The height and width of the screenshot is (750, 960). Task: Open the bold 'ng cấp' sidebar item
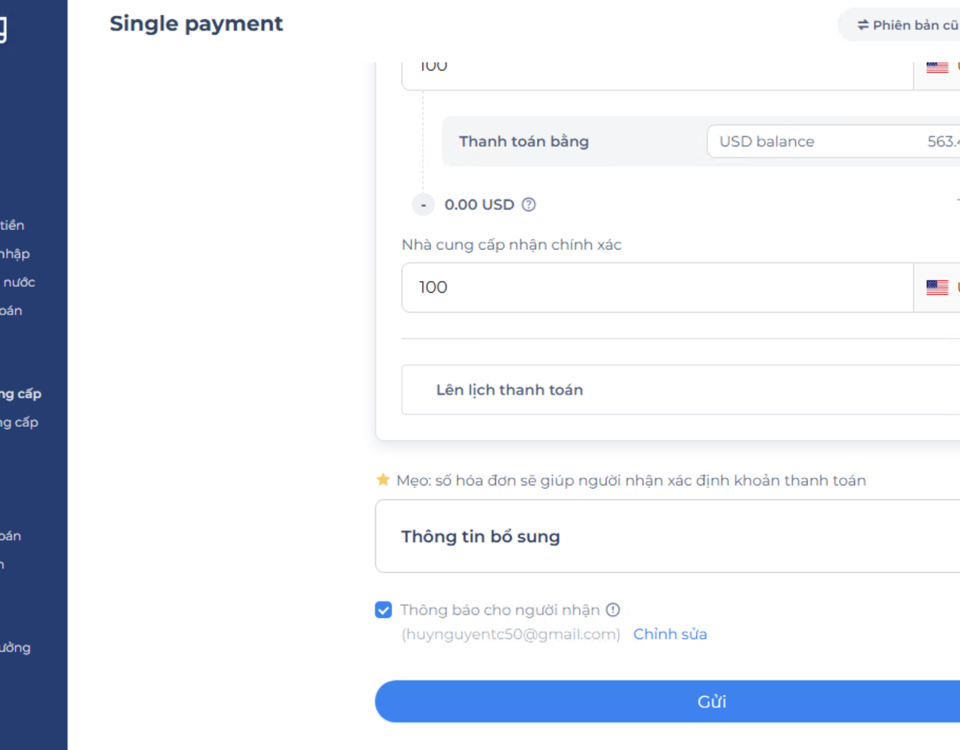(x=21, y=394)
